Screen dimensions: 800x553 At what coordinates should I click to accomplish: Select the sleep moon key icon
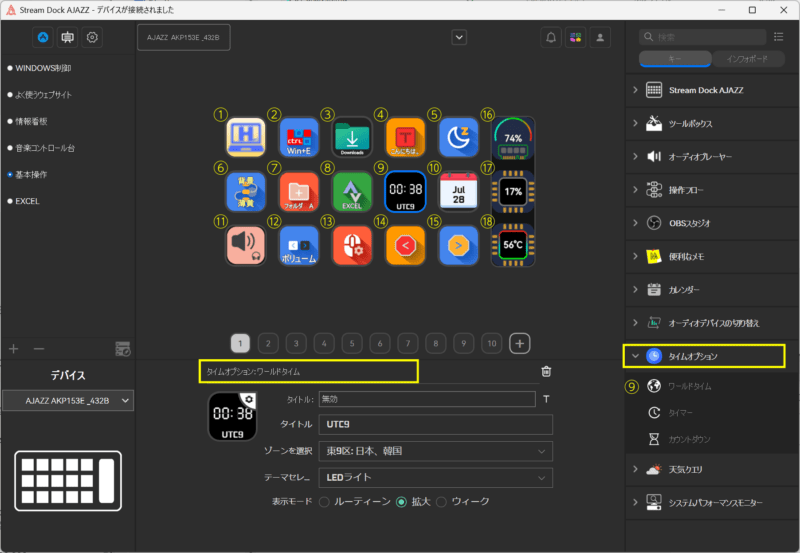point(458,138)
